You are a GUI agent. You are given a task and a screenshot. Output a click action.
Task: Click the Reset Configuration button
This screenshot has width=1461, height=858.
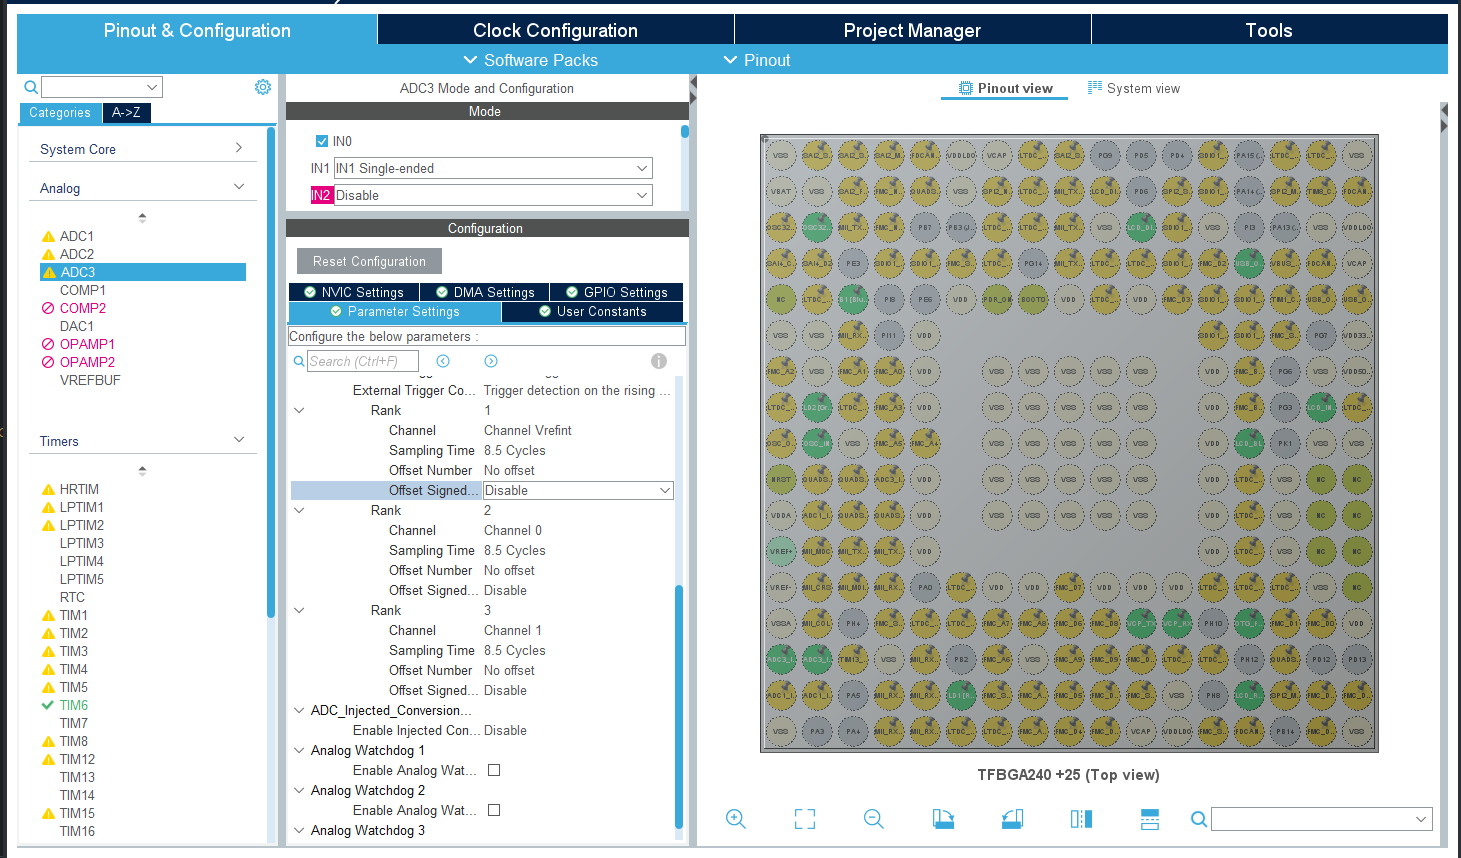(x=369, y=260)
